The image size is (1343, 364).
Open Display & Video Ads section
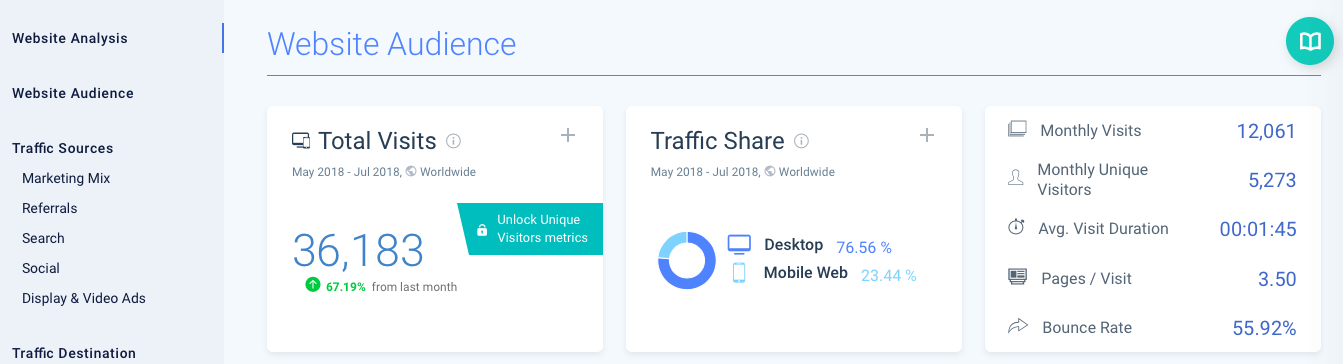[x=84, y=298]
